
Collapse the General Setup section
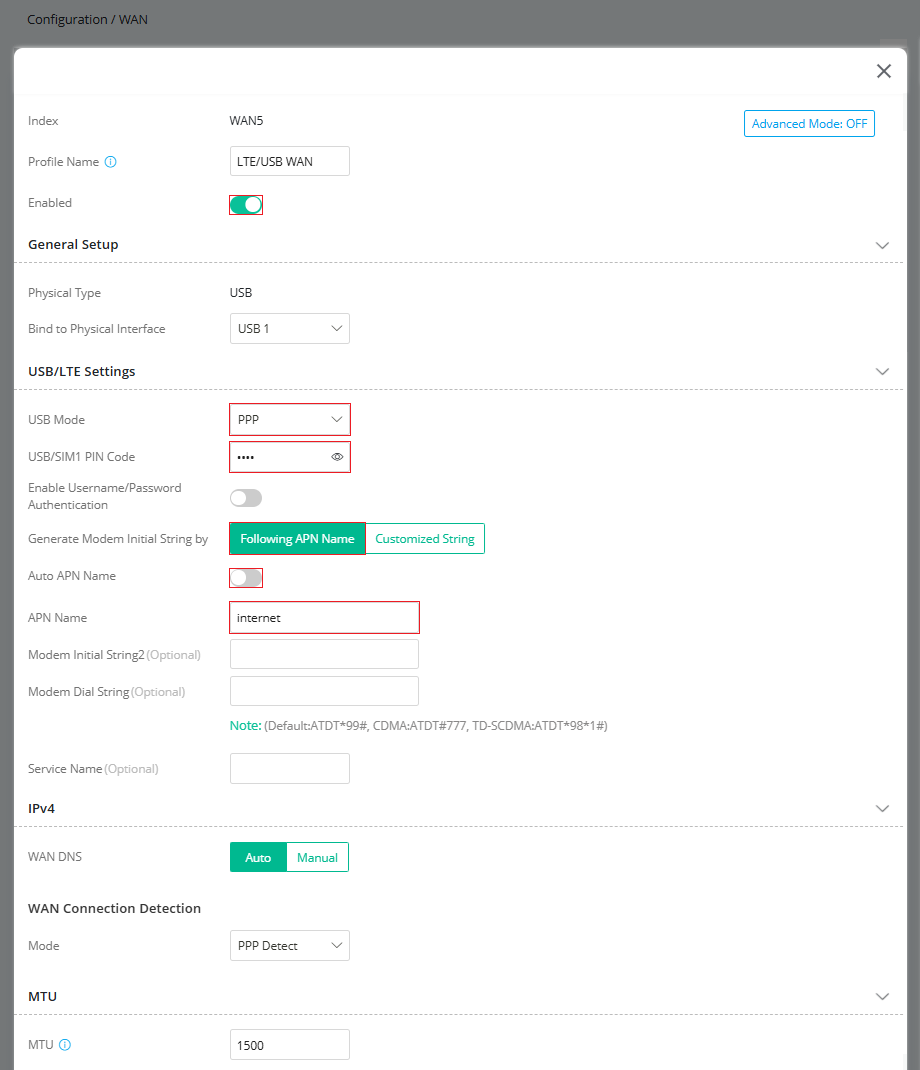(882, 245)
